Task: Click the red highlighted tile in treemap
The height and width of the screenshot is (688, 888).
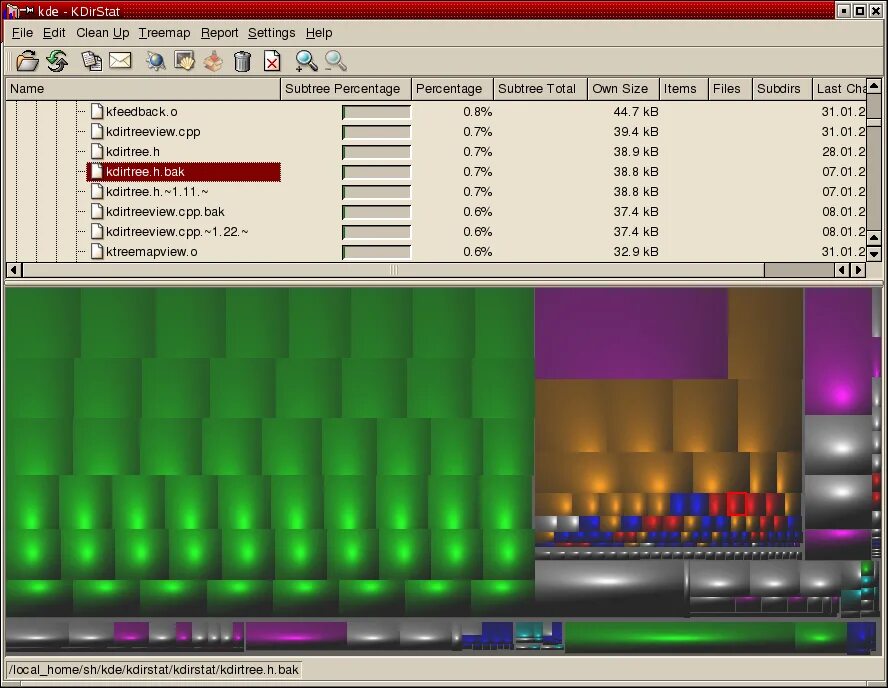Action: [736, 503]
